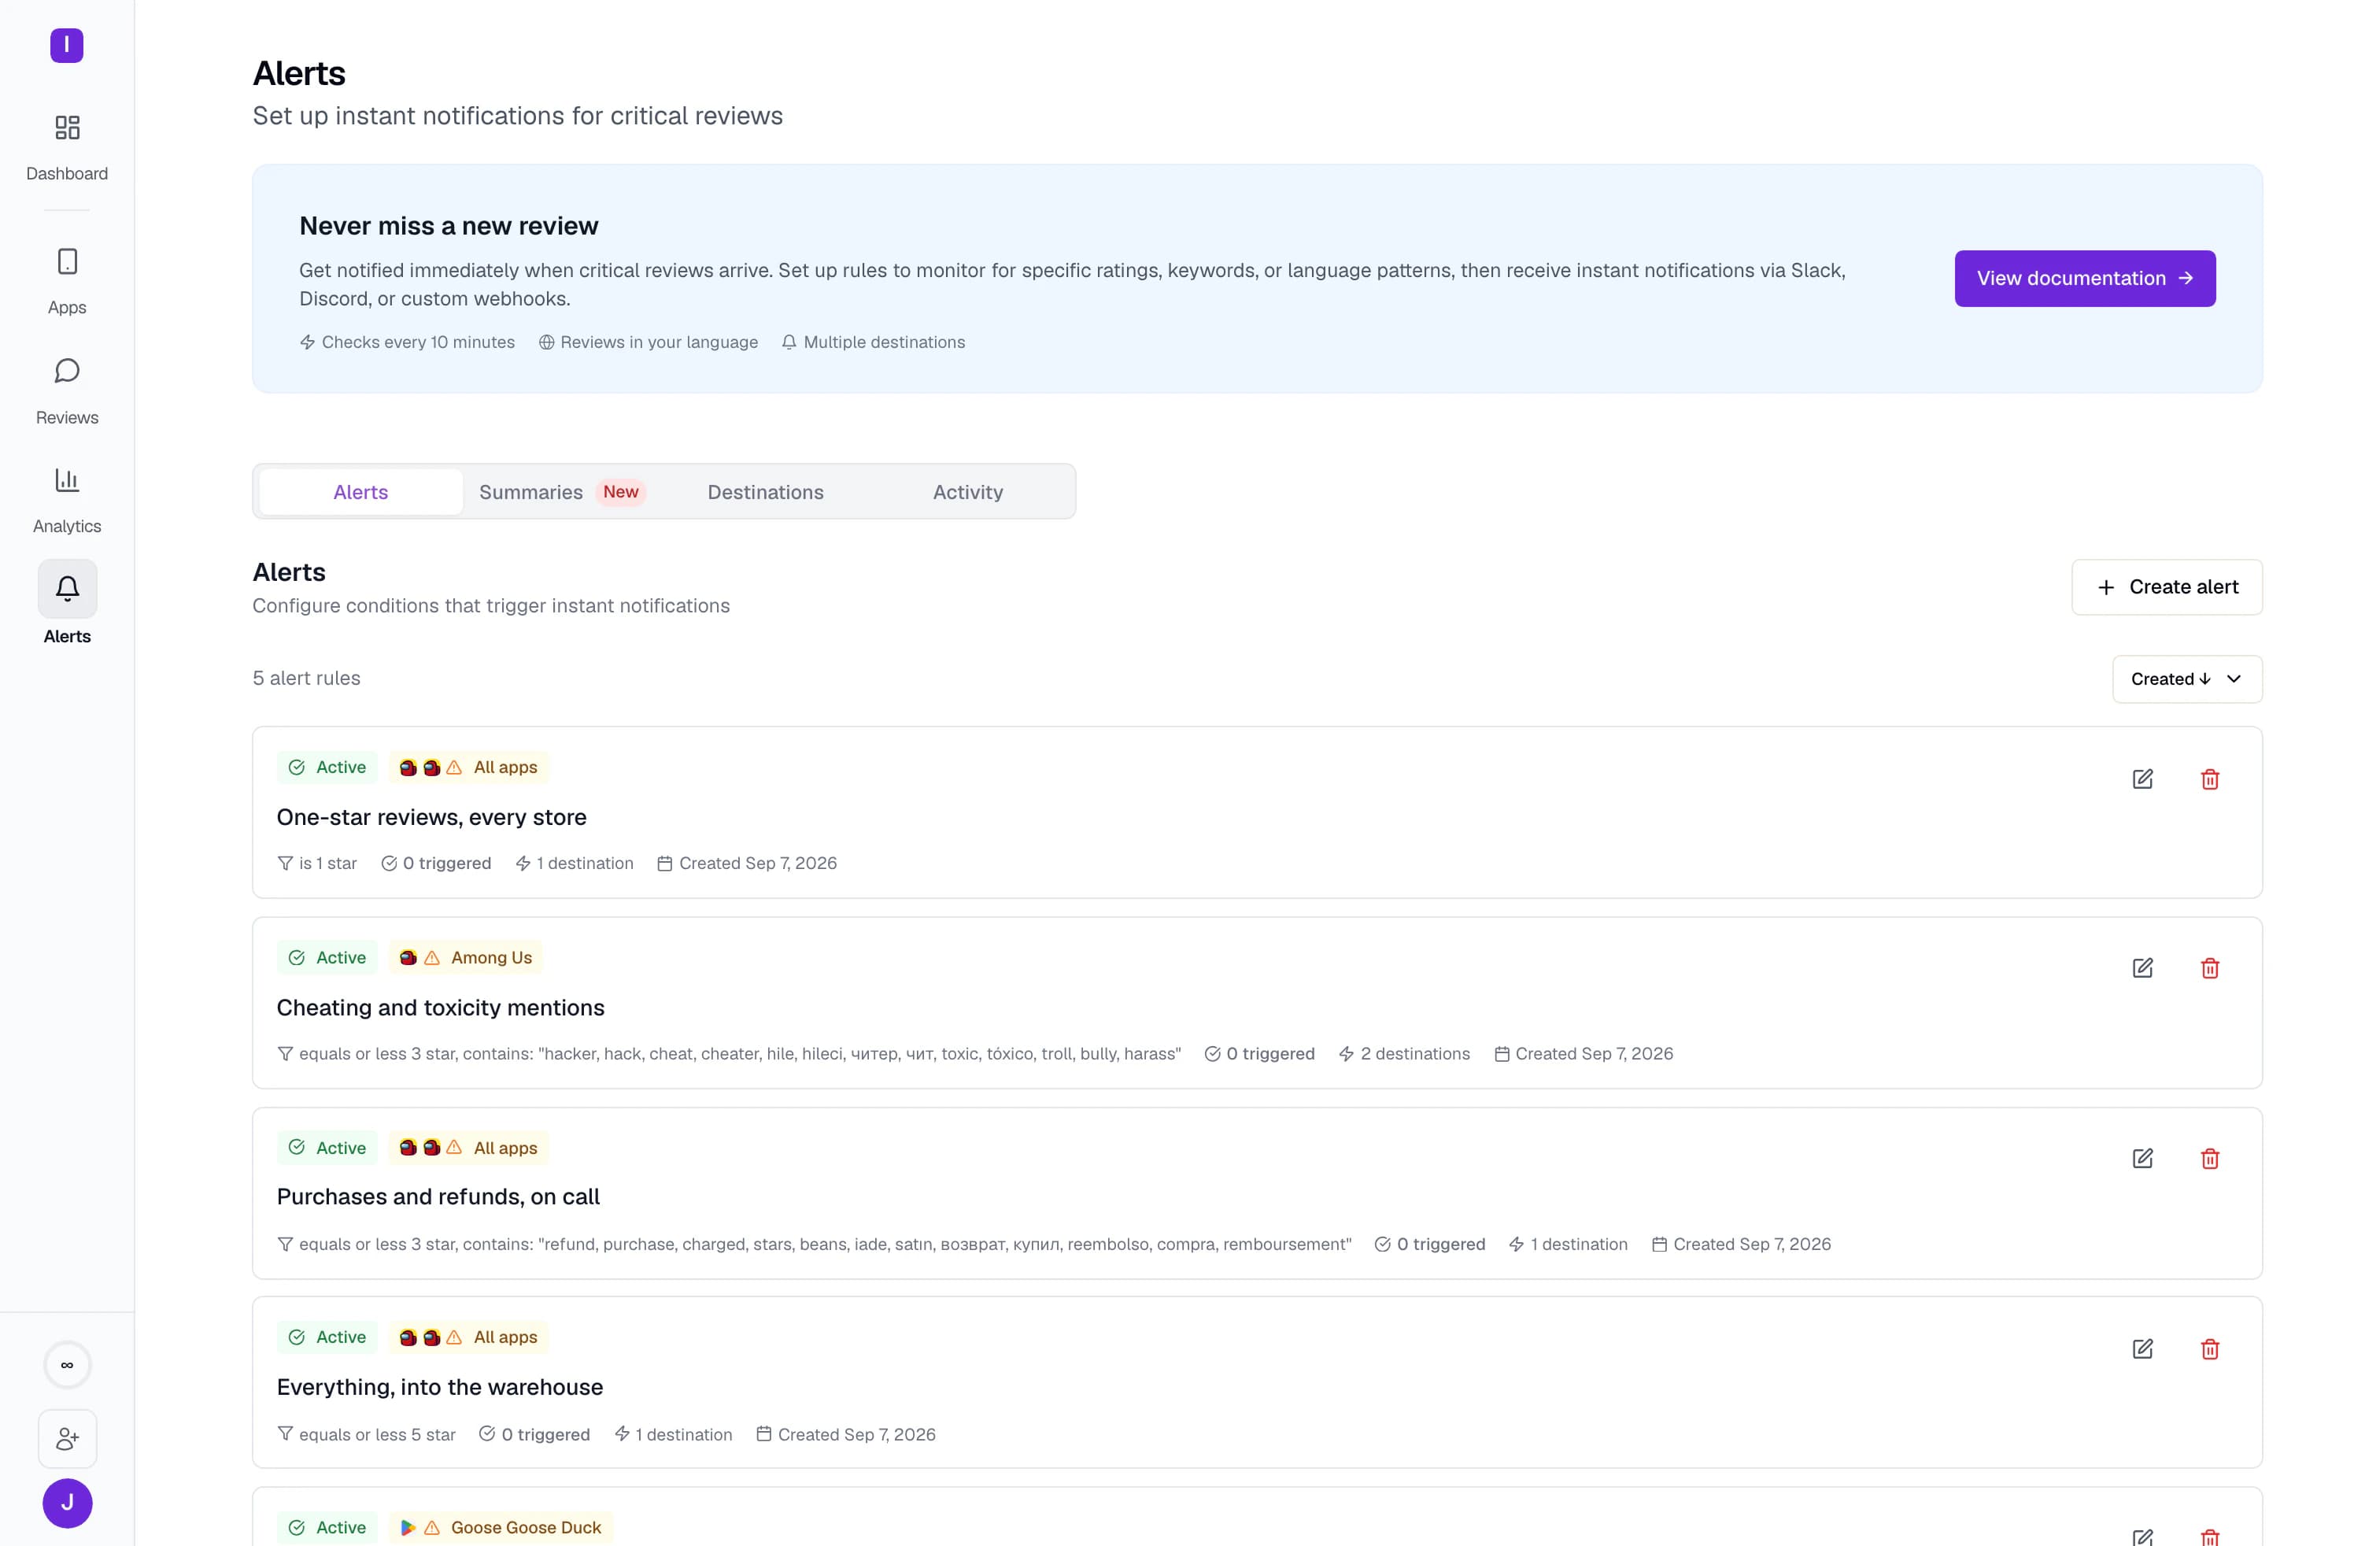Click '2 destinations' on Cheating alert
The width and height of the screenshot is (2380, 1546).
coord(1404,1054)
